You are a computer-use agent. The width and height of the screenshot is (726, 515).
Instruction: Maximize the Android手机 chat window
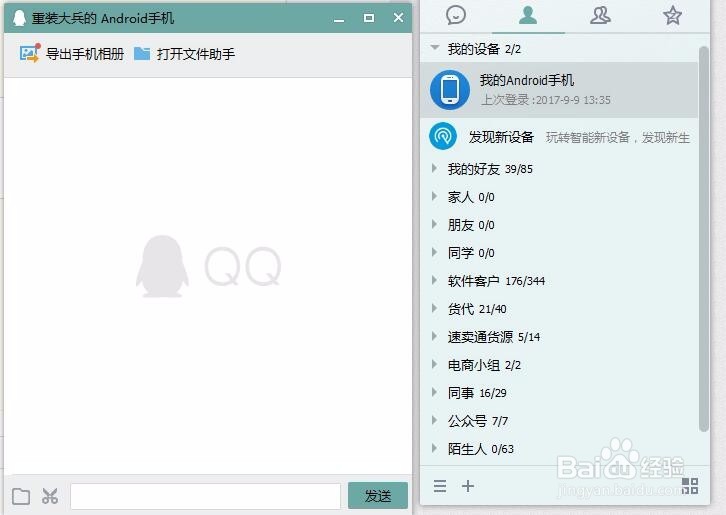coord(369,18)
